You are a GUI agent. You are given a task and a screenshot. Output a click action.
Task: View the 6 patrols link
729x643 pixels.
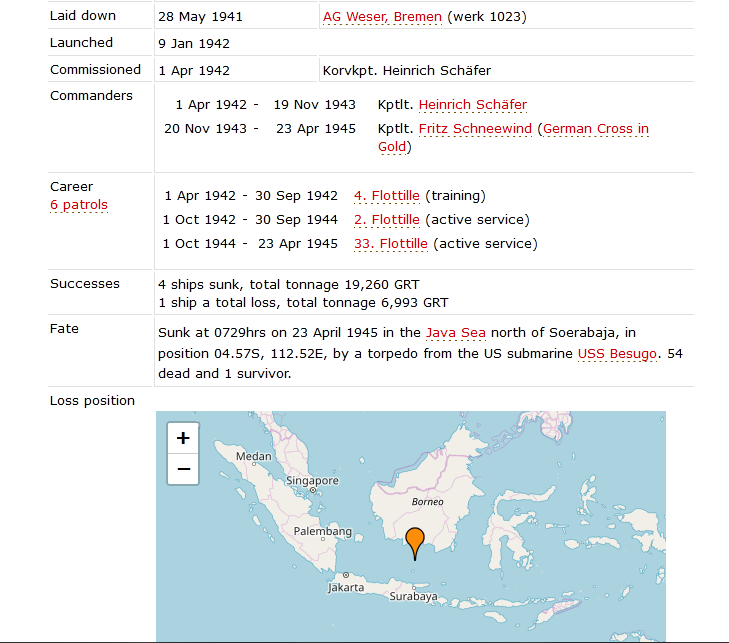(x=79, y=205)
